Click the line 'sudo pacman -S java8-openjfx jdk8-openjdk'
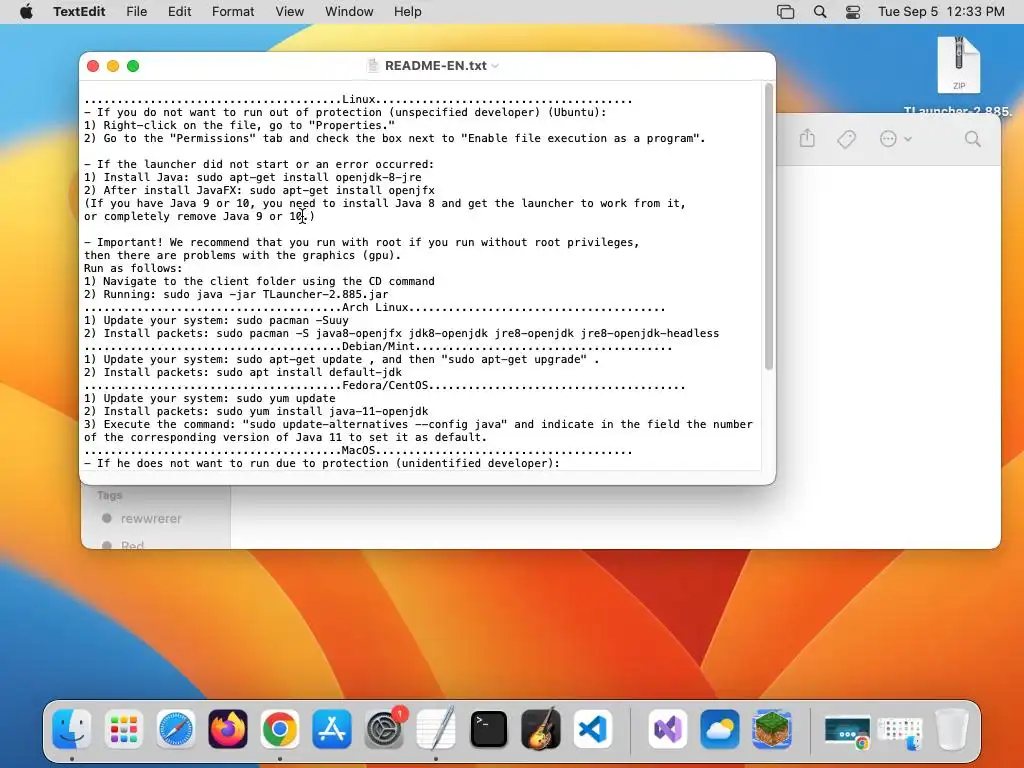 [401, 333]
